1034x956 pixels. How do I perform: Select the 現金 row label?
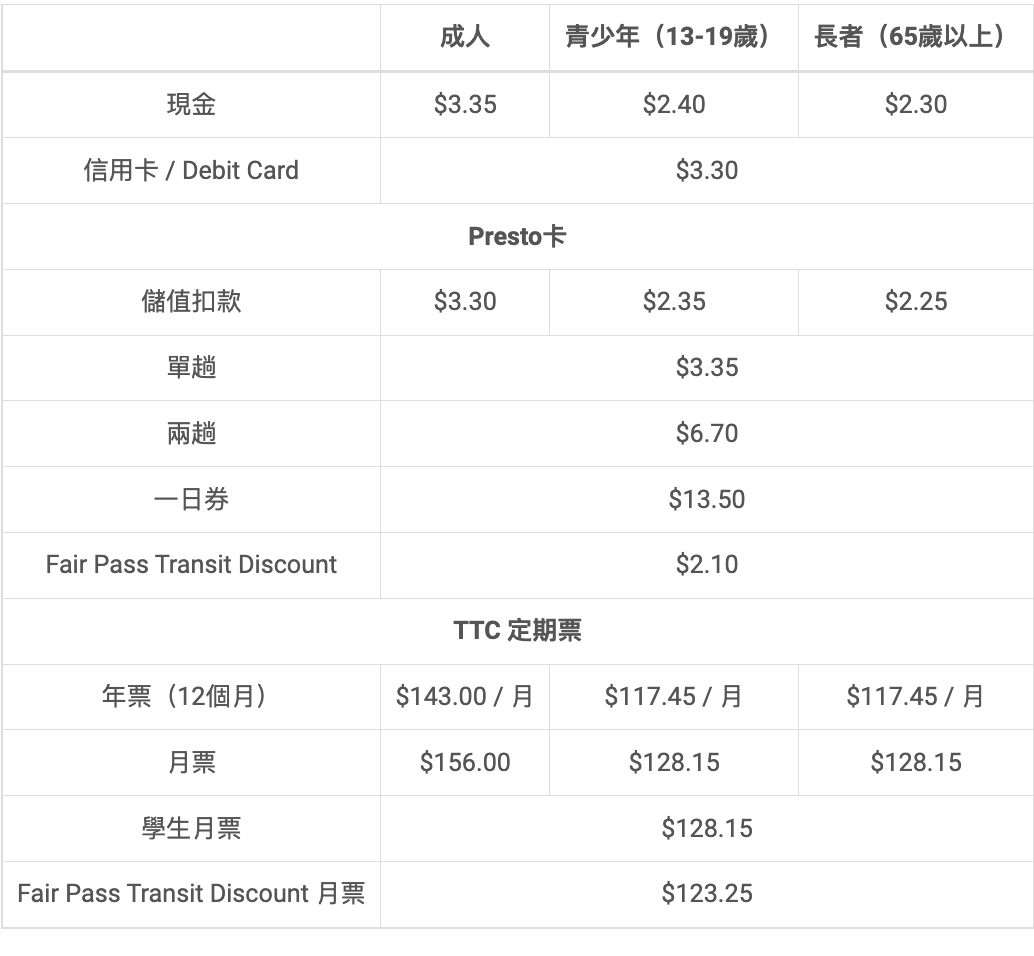click(191, 104)
